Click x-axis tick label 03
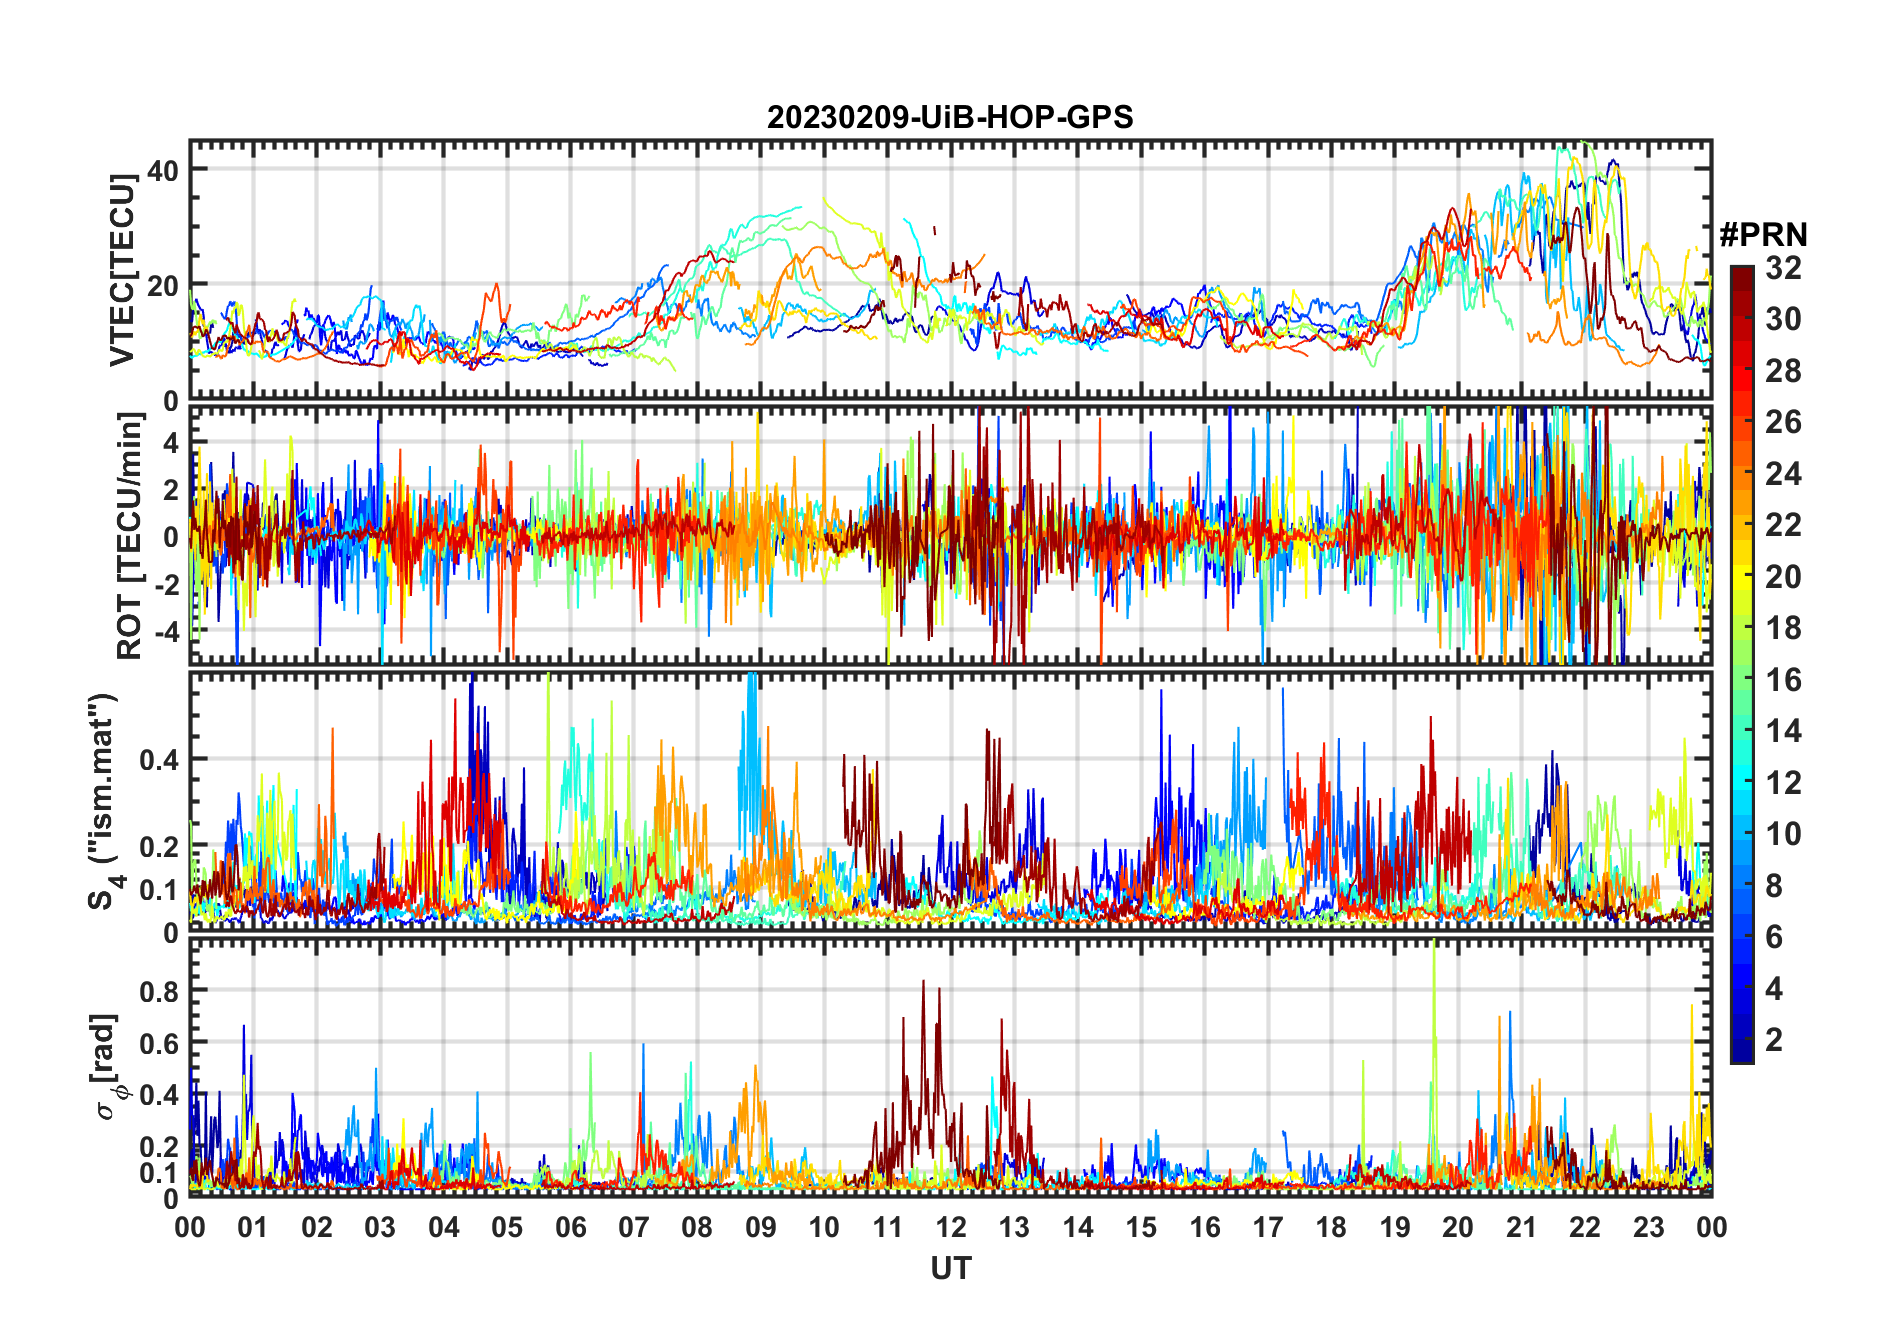The height and width of the screenshot is (1330, 1902). [380, 1227]
